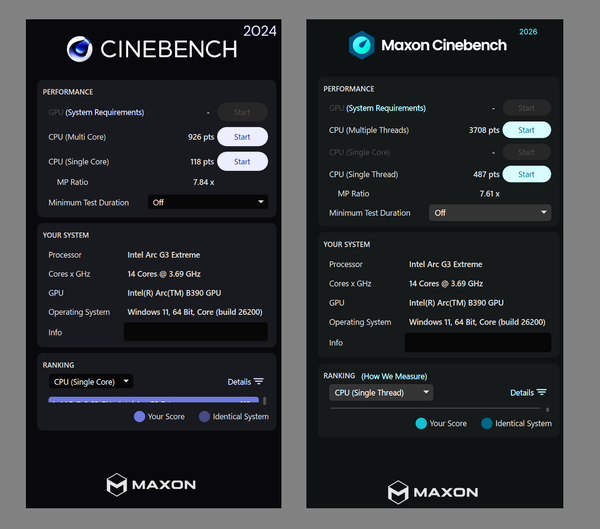
Task: Click the disabled GPU Start button in Cinebench 2024
Action: pyautogui.click(x=242, y=112)
